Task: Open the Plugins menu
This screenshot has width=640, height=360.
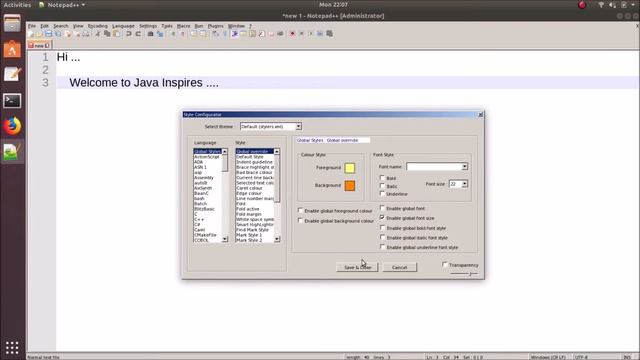Action: [216, 26]
